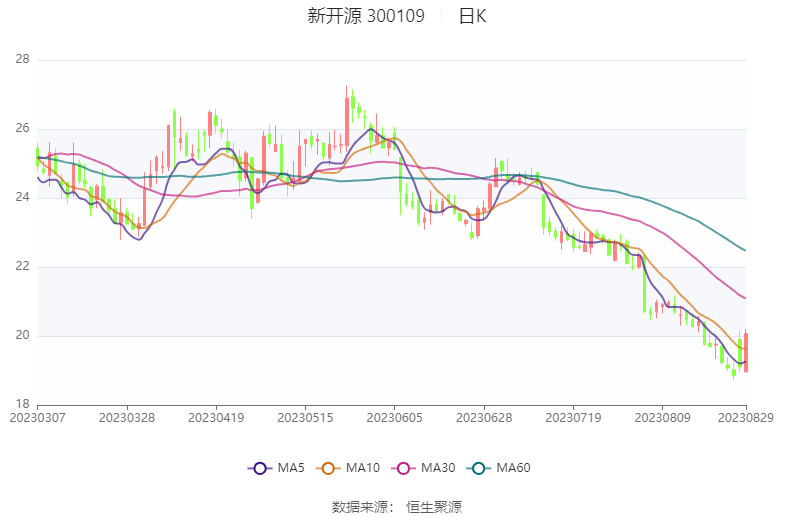794x517 pixels.
Task: Hide the MA5 series via its label
Action: click(291, 468)
